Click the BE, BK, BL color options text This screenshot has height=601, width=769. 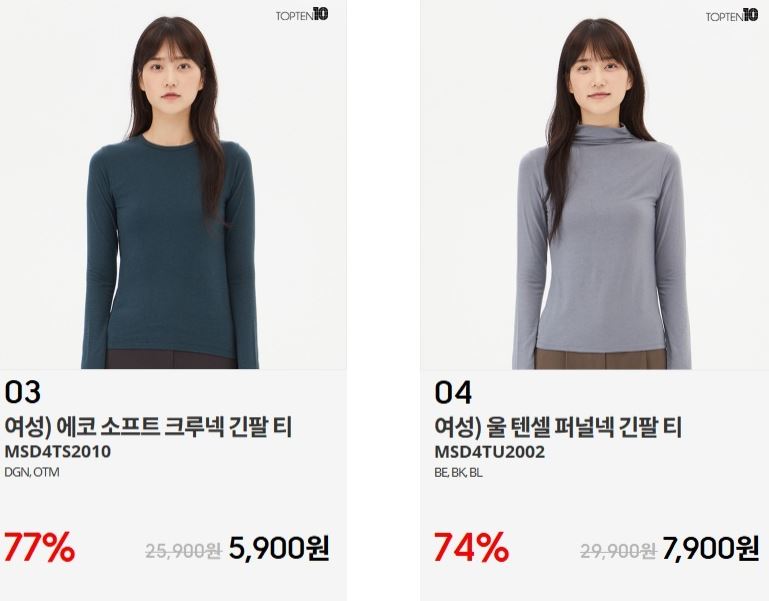pyautogui.click(x=458, y=472)
